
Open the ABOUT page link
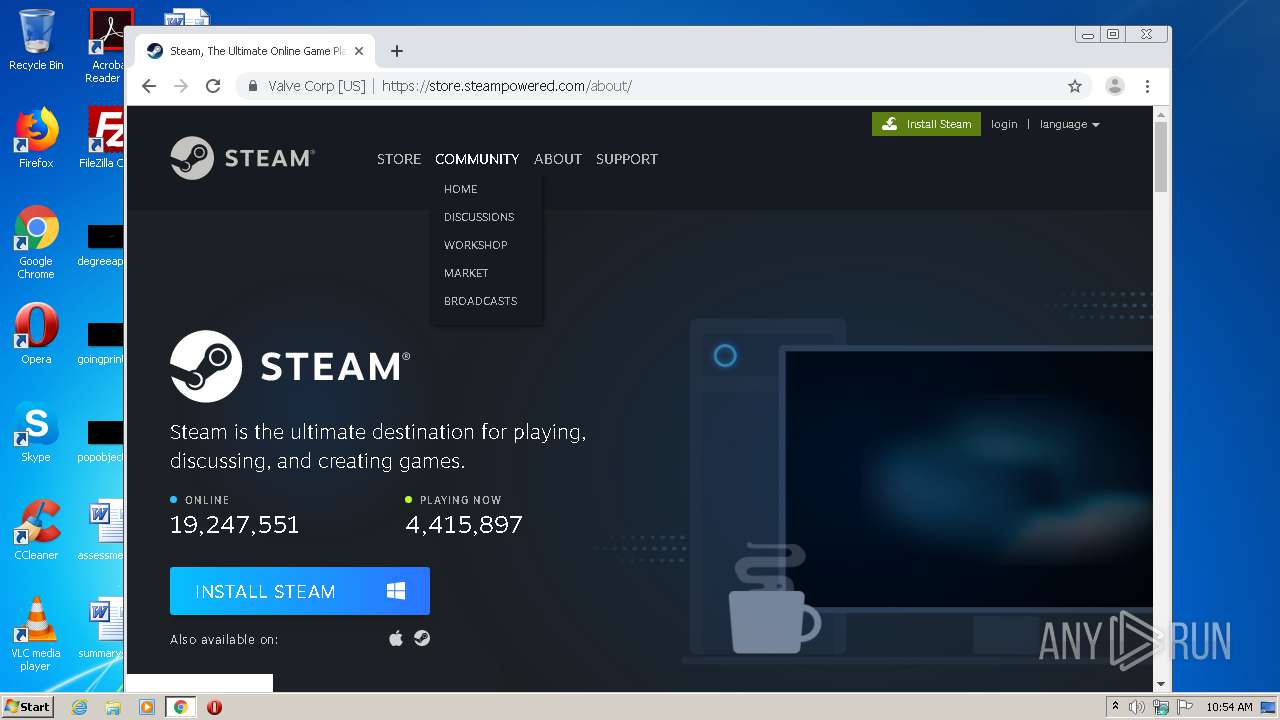[558, 159]
